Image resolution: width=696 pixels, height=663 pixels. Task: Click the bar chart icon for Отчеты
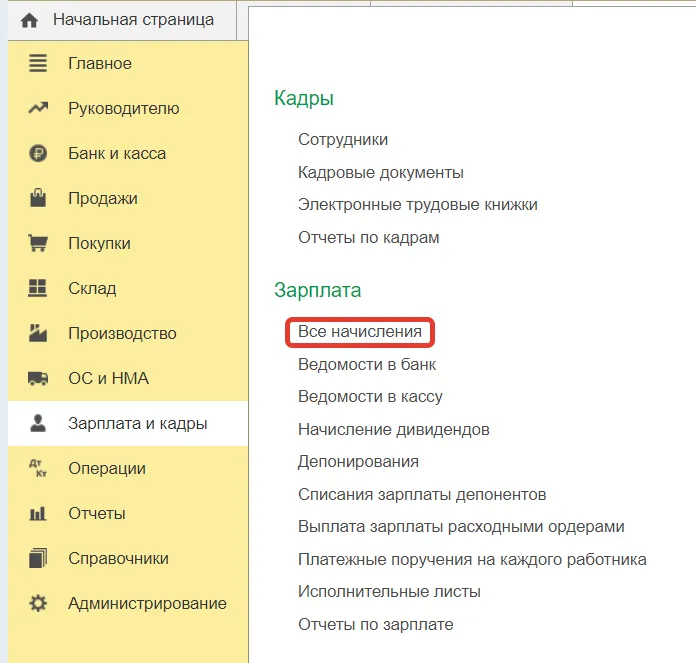coord(37,513)
